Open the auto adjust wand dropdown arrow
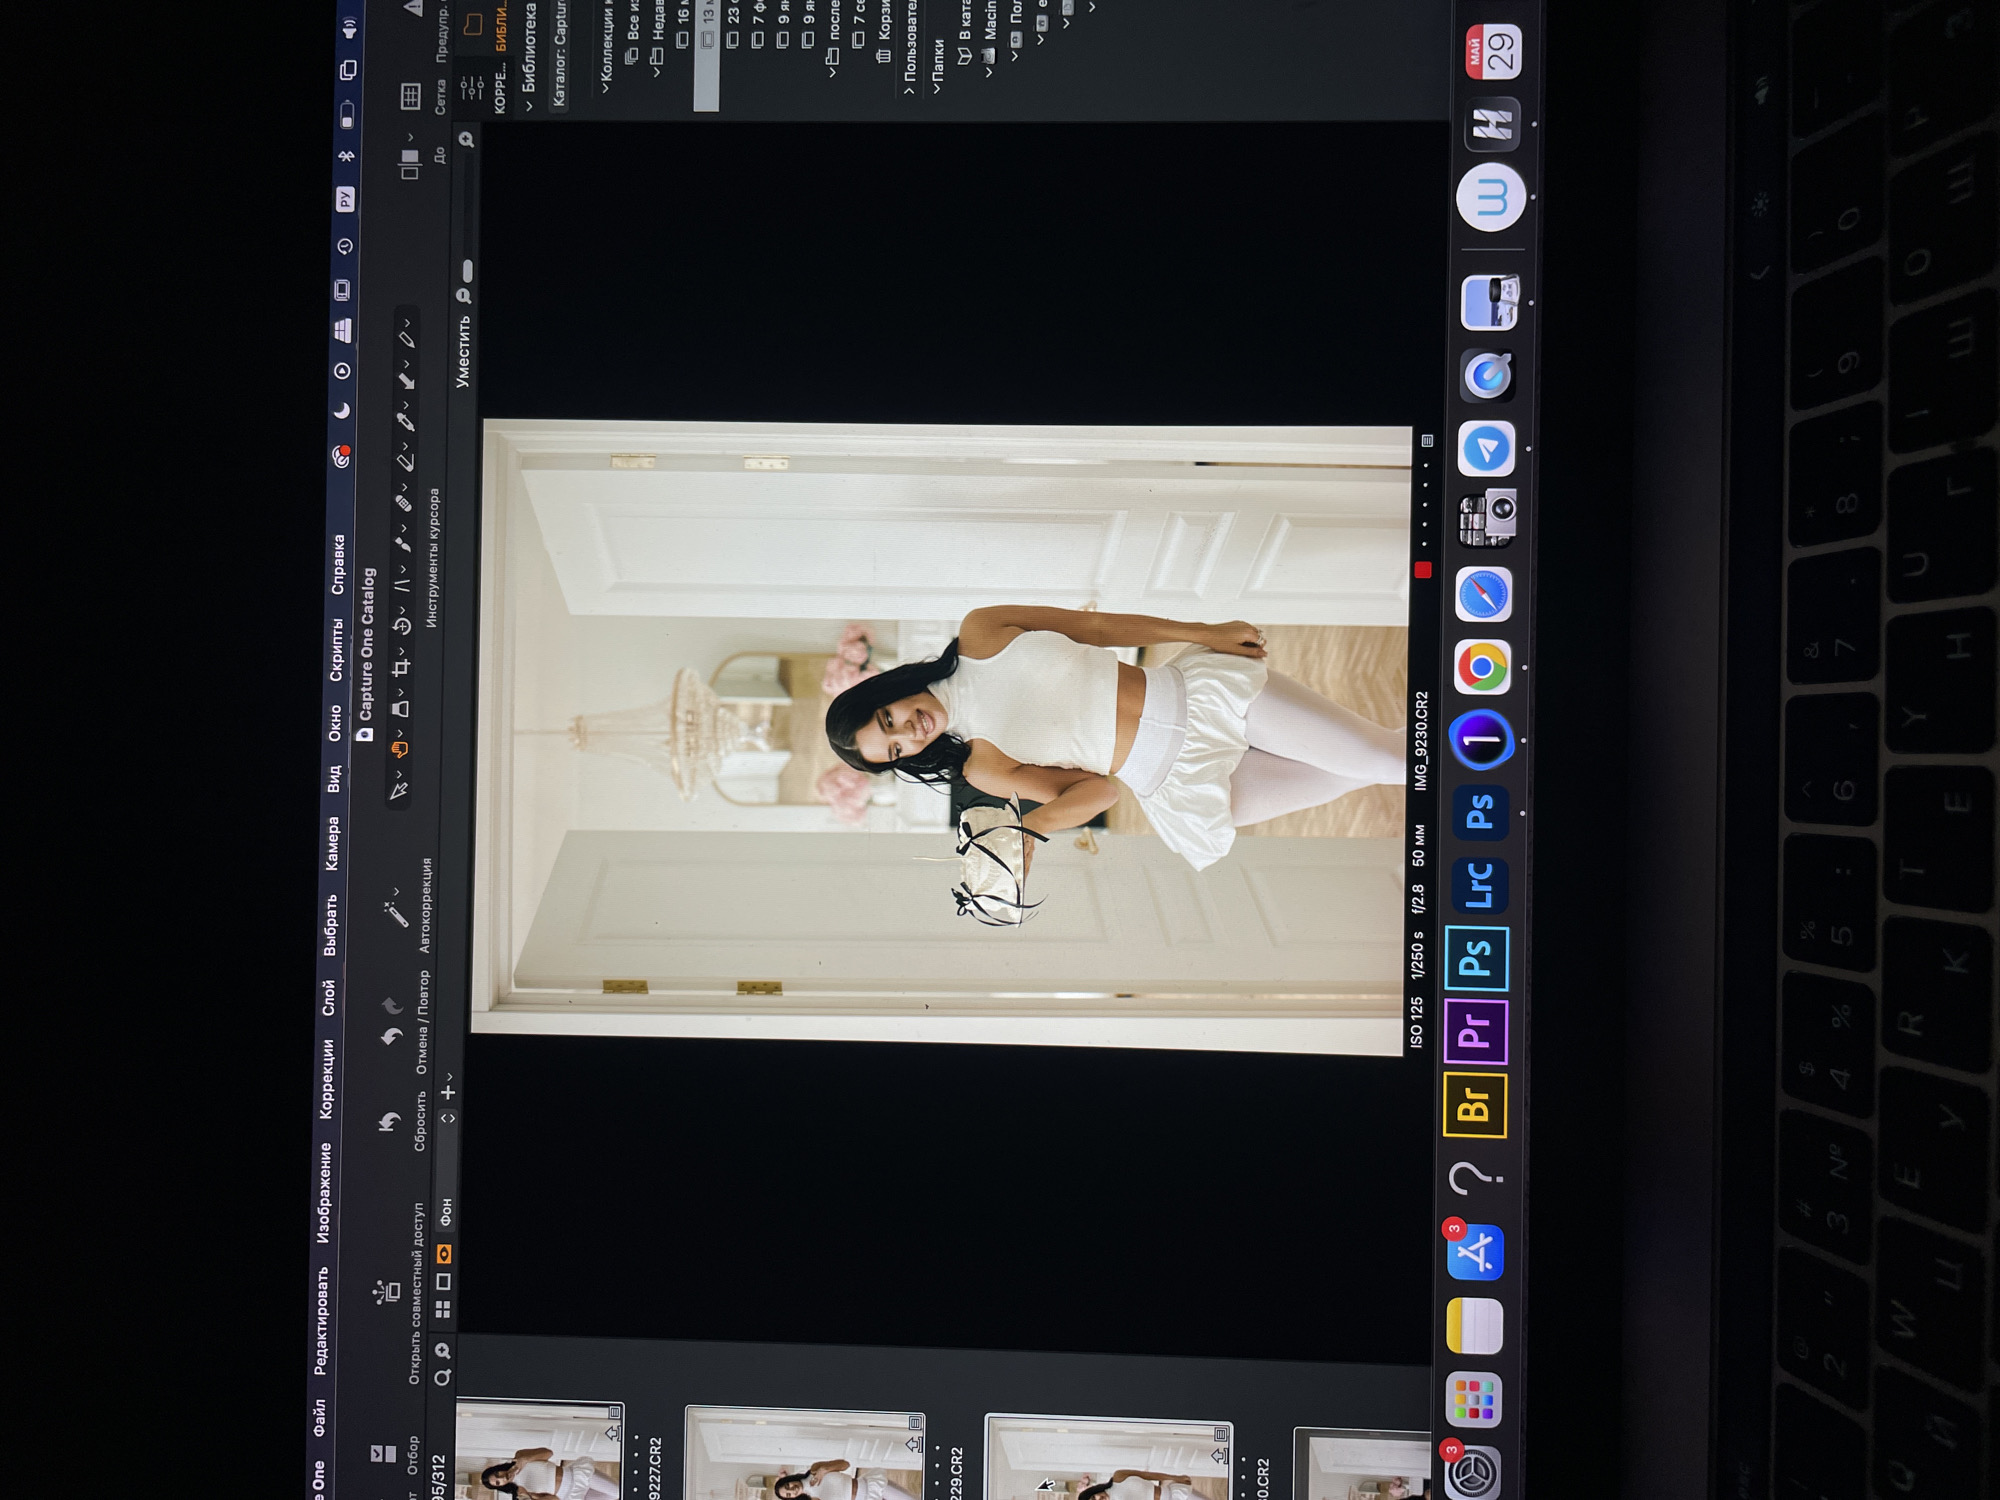The height and width of the screenshot is (1500, 2000). [x=397, y=891]
